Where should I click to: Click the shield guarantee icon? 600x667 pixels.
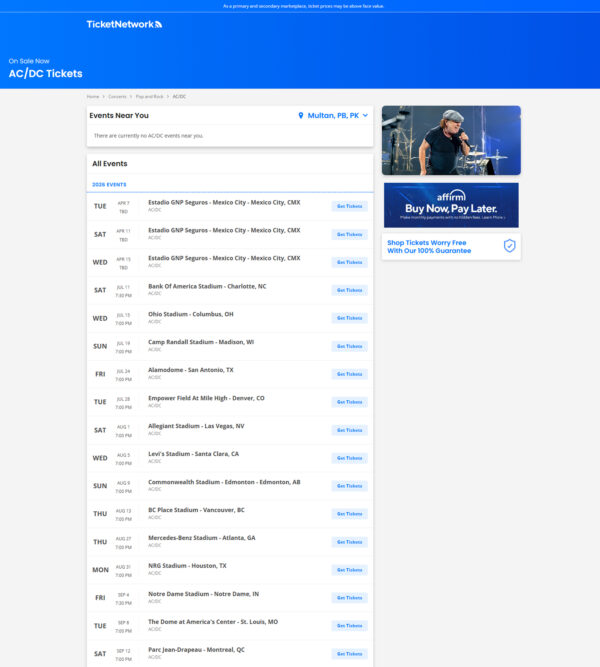[509, 245]
